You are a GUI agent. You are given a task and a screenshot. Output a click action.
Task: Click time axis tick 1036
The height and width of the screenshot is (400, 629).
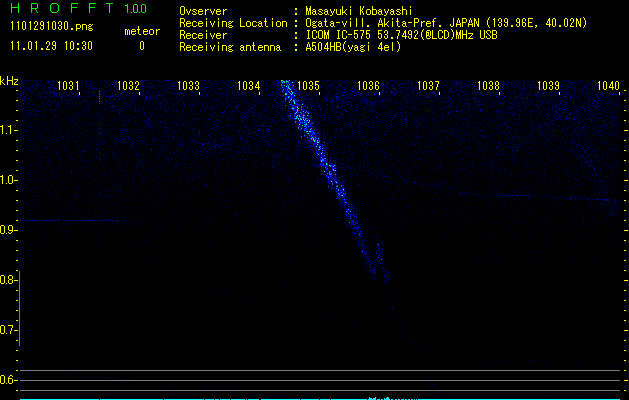click(x=368, y=85)
